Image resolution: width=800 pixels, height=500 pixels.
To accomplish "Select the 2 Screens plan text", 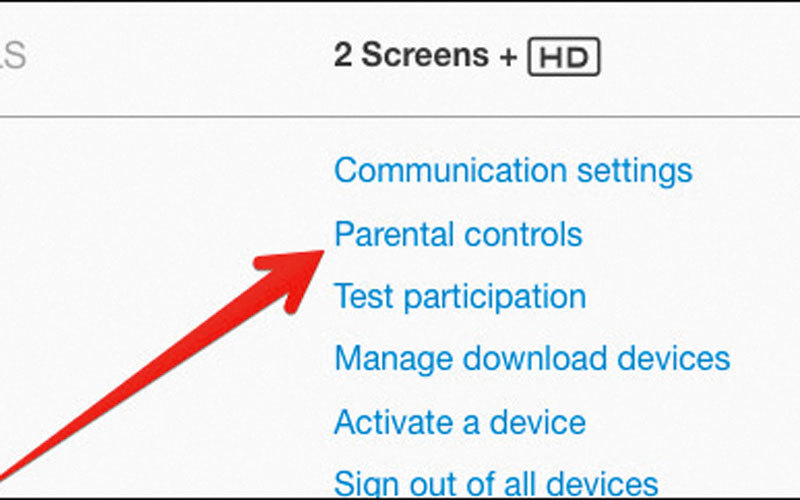I will pos(413,56).
